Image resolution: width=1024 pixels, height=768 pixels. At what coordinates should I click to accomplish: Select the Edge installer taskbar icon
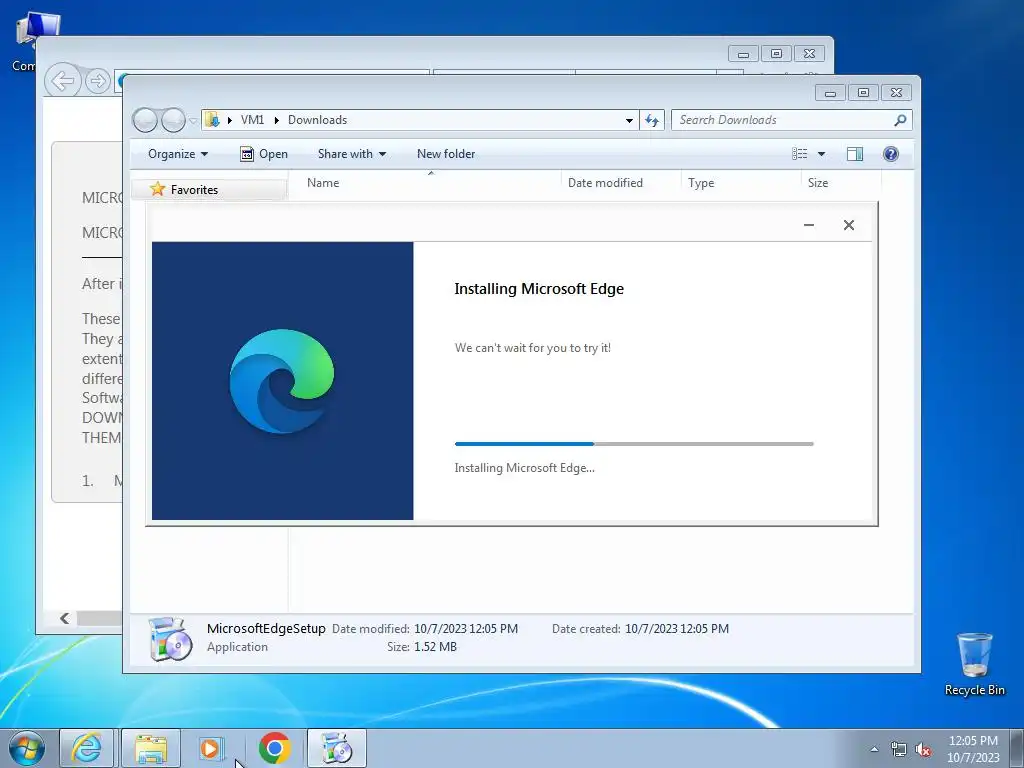(x=336, y=748)
